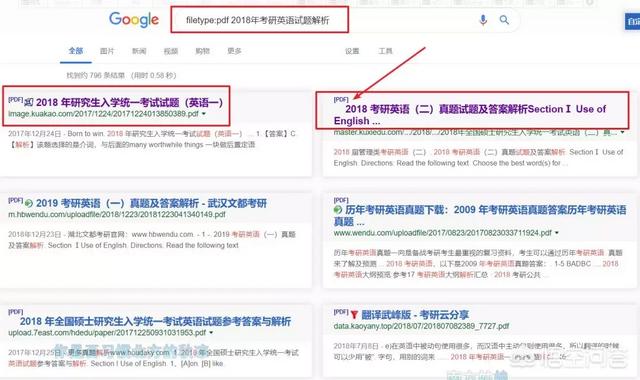Start voice search with microphone icon
This screenshot has width=640, height=380.
pos(483,20)
